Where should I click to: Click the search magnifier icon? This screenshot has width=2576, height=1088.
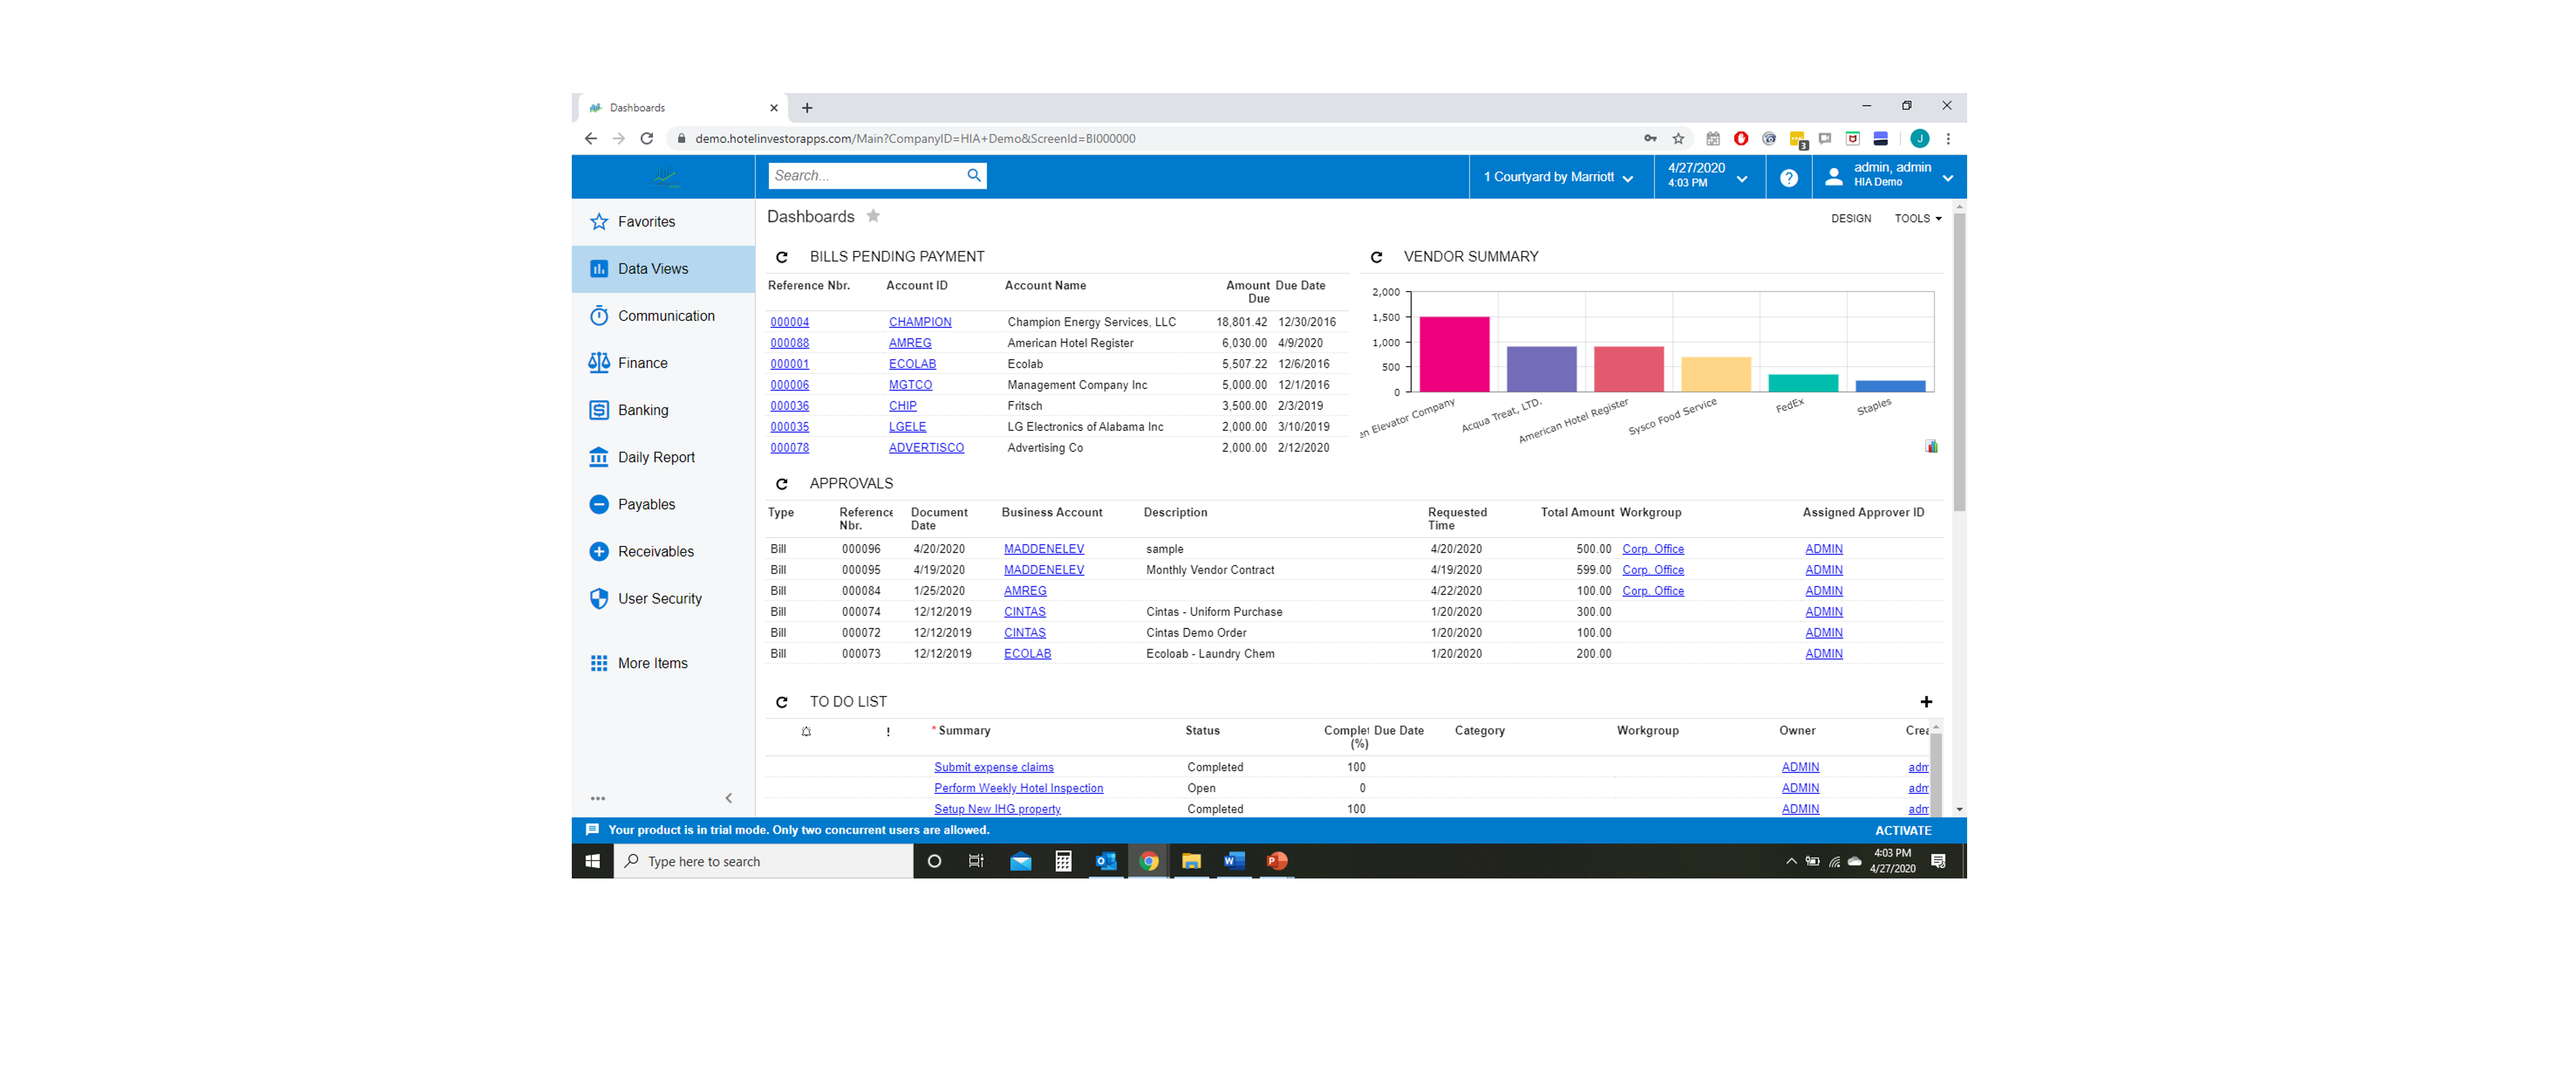point(974,176)
